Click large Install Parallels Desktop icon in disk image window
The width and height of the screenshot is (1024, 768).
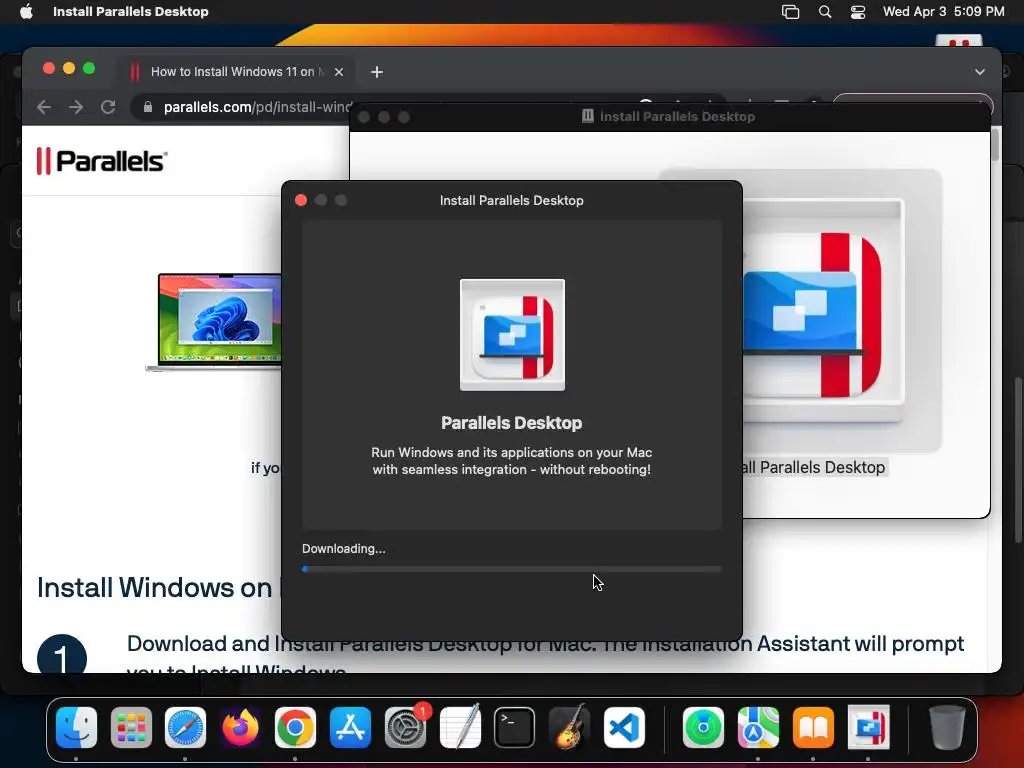coord(823,311)
